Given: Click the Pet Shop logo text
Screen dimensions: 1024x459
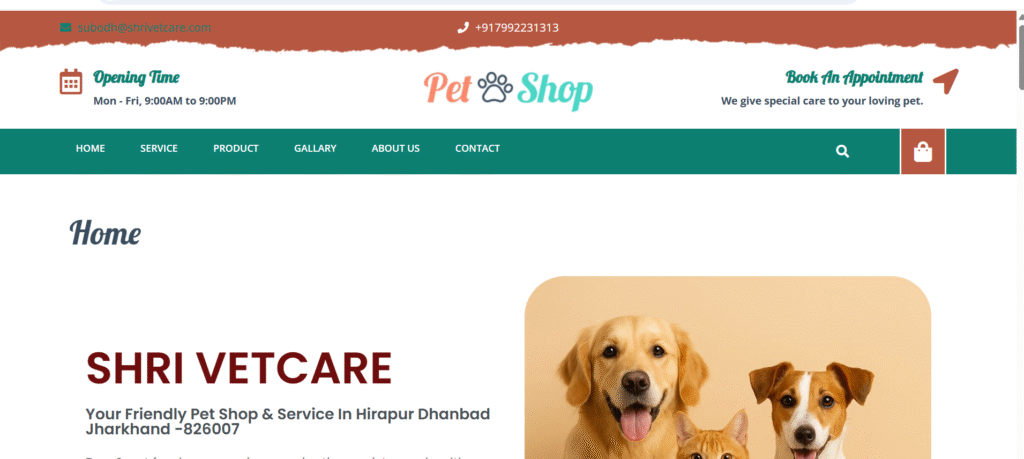Looking at the screenshot, I should 508,89.
